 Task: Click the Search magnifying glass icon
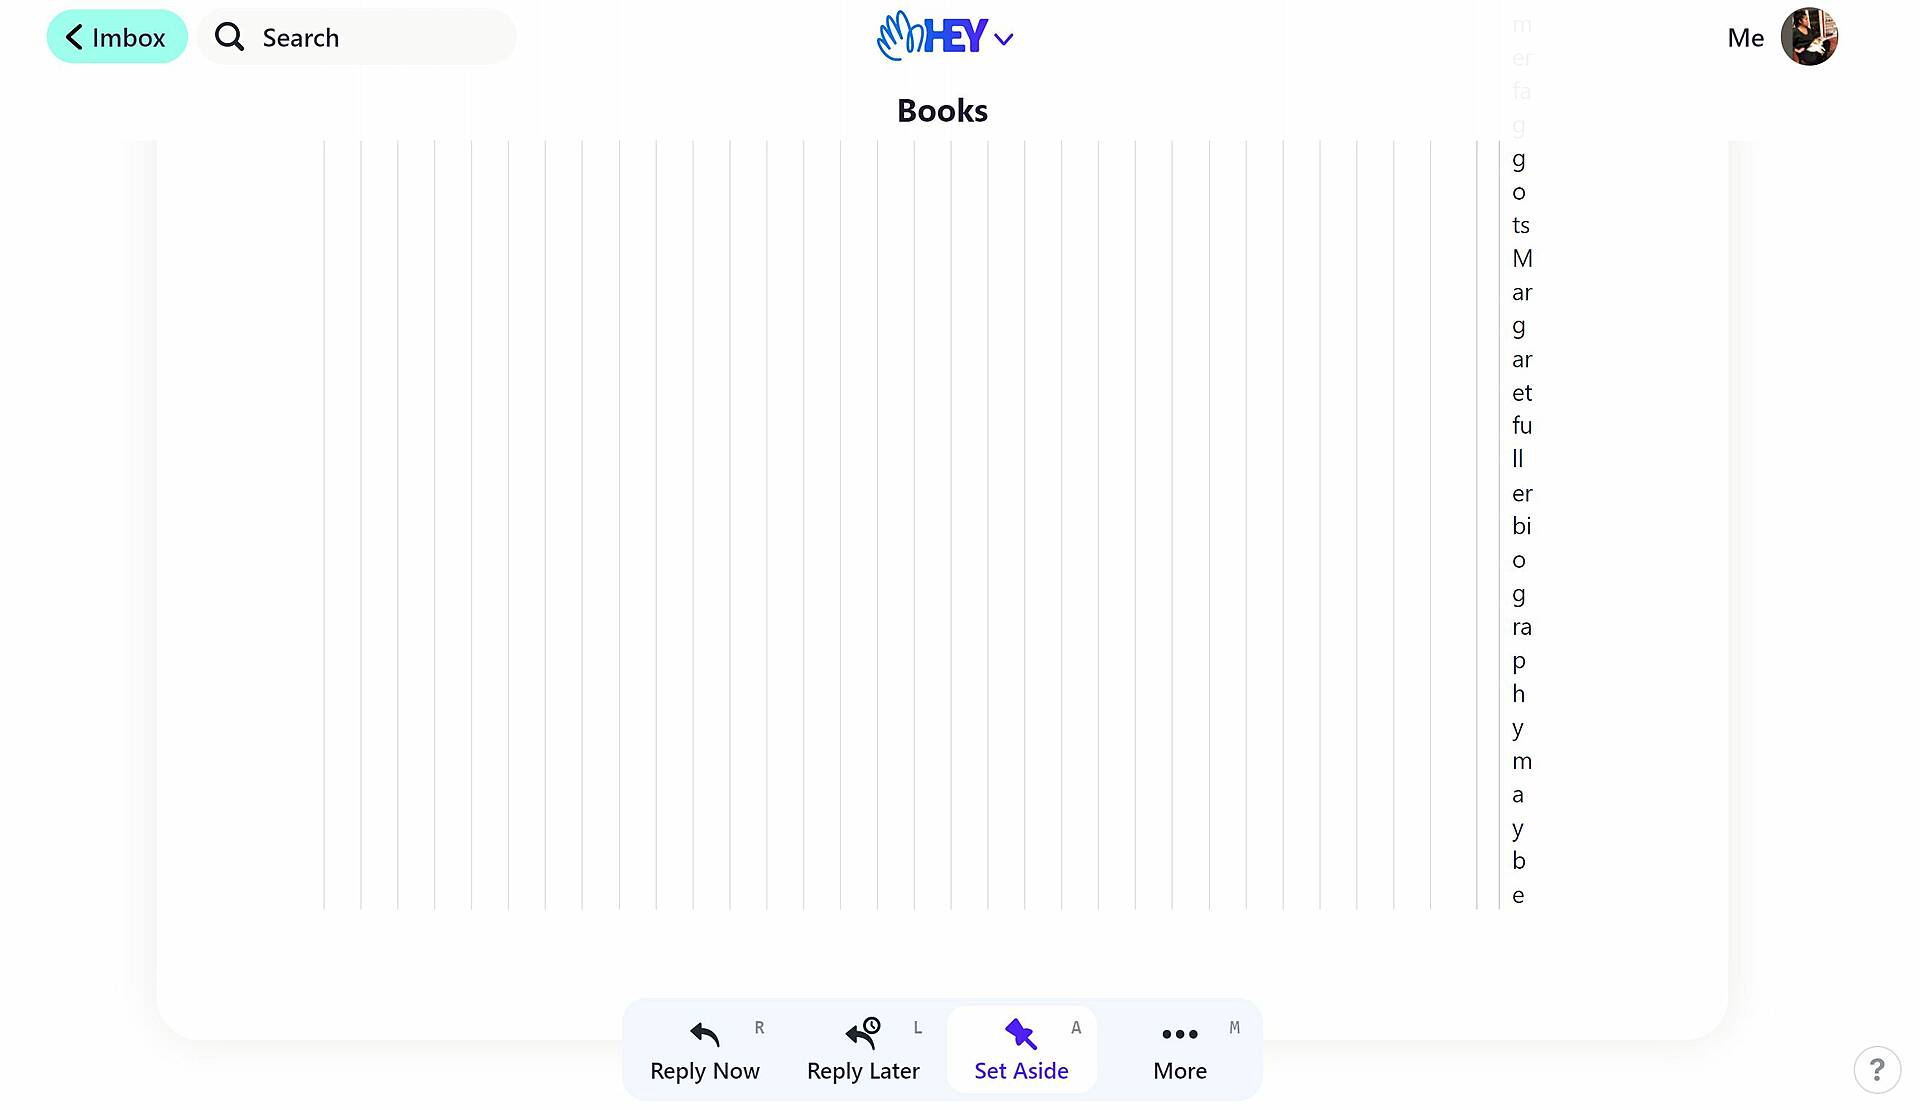point(230,36)
